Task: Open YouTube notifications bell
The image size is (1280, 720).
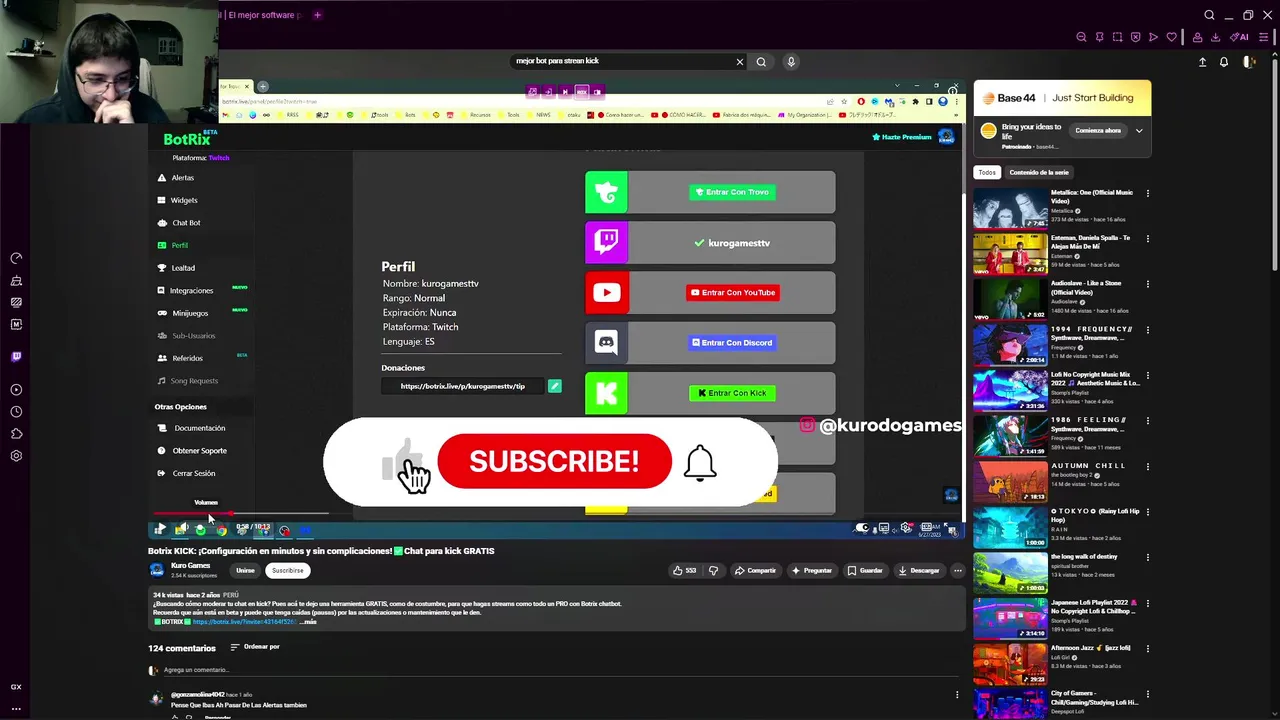Action: click(x=1223, y=62)
